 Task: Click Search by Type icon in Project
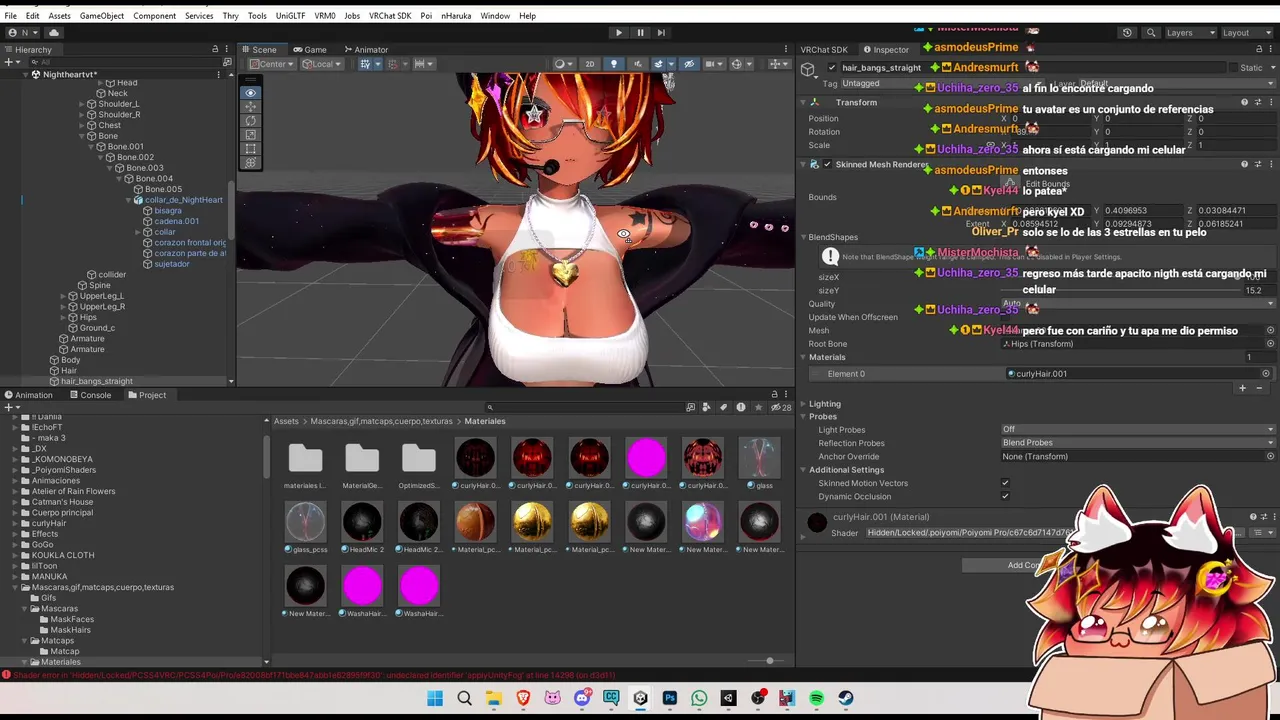pyautogui.click(x=707, y=407)
